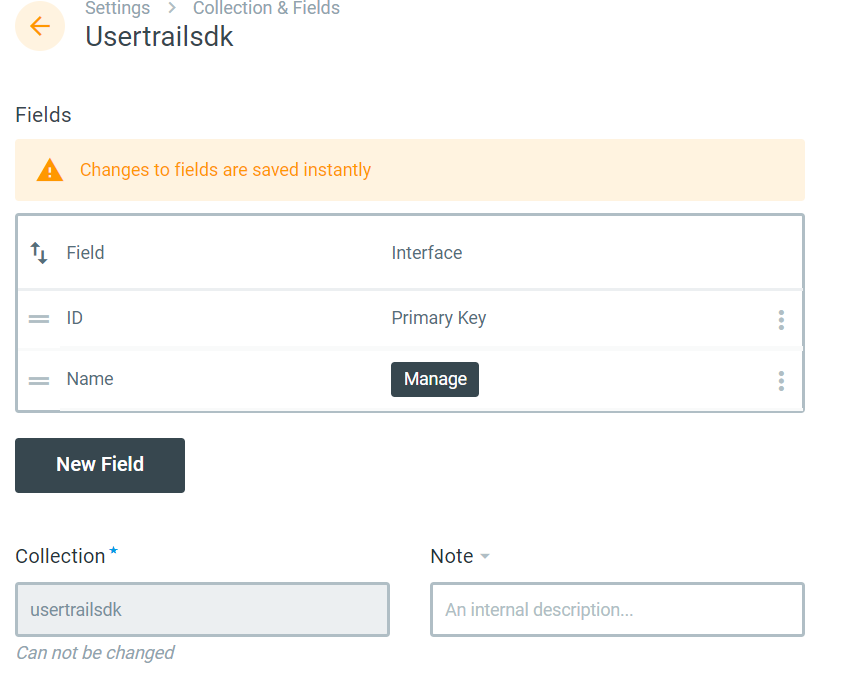Image resolution: width=851 pixels, height=698 pixels.
Task: Click the New Field button
Action: pos(99,465)
